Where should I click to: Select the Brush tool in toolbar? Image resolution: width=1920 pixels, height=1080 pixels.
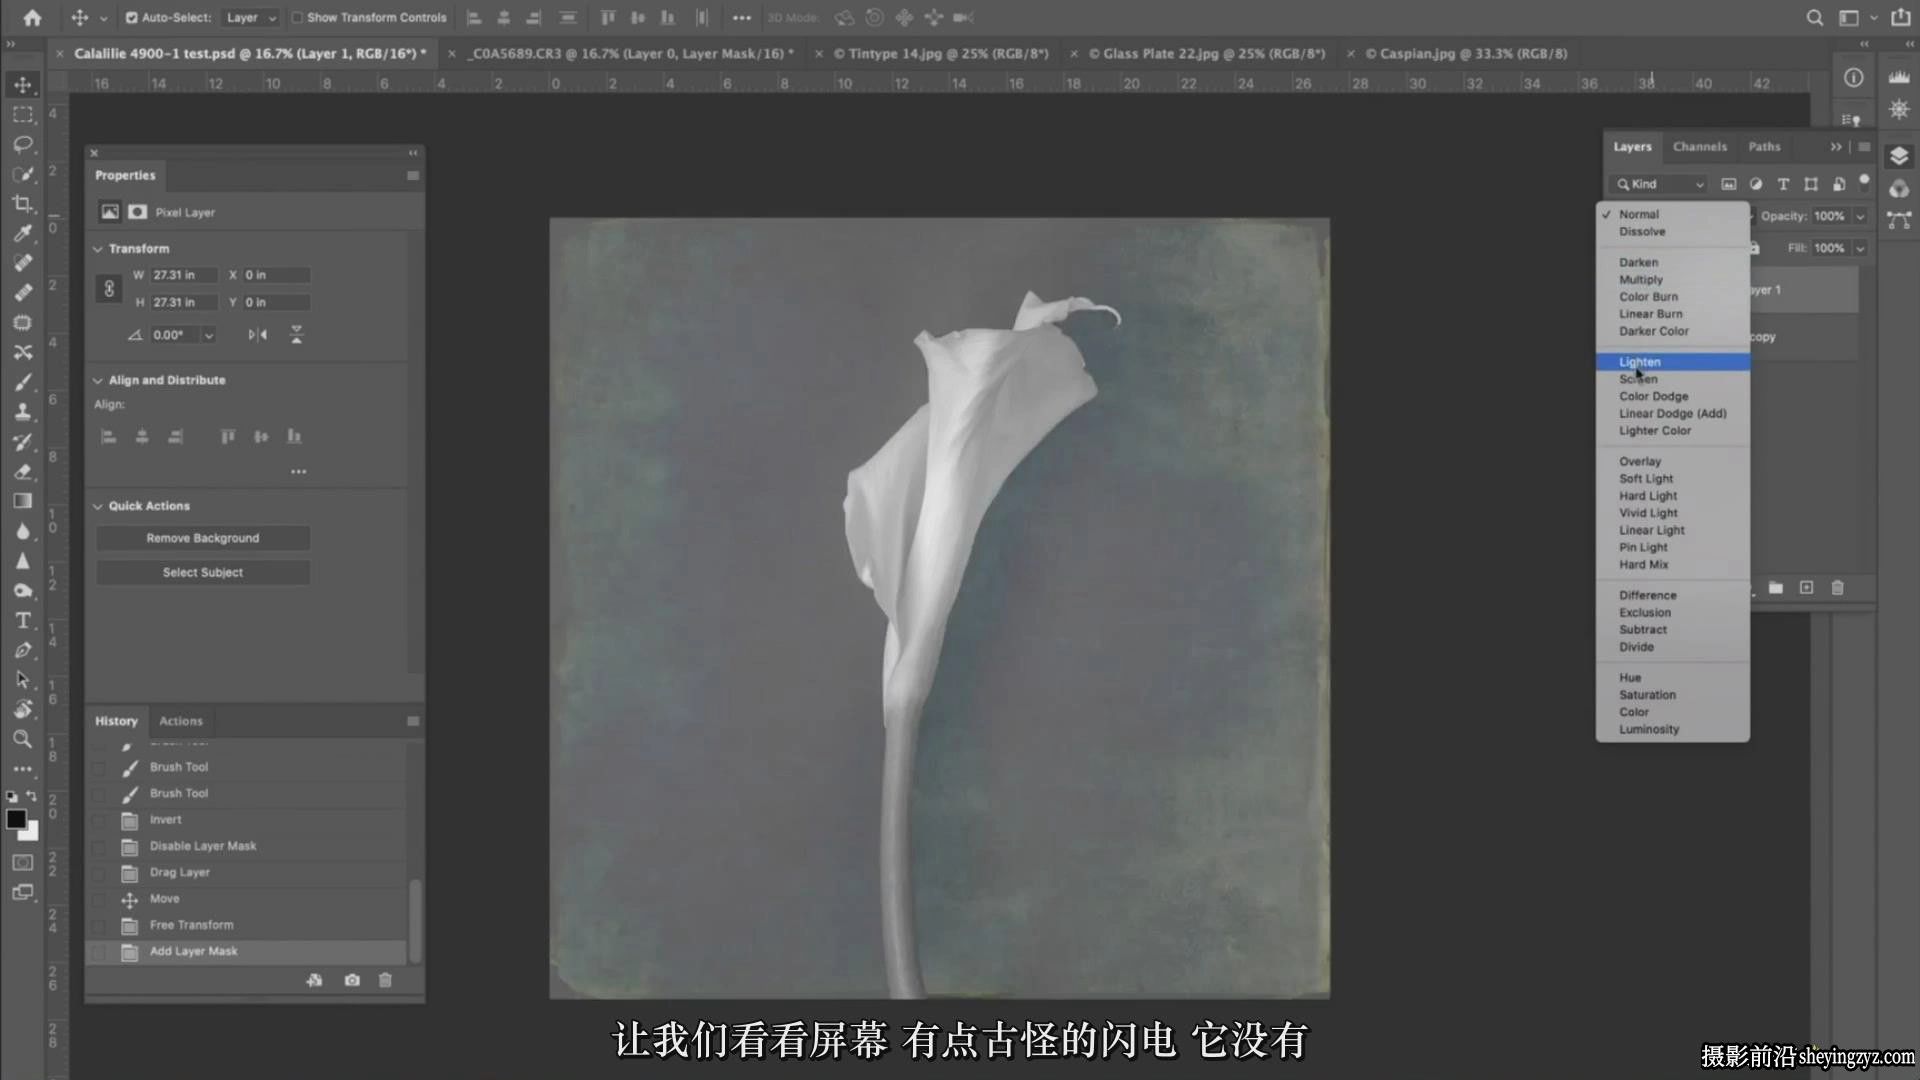23,382
